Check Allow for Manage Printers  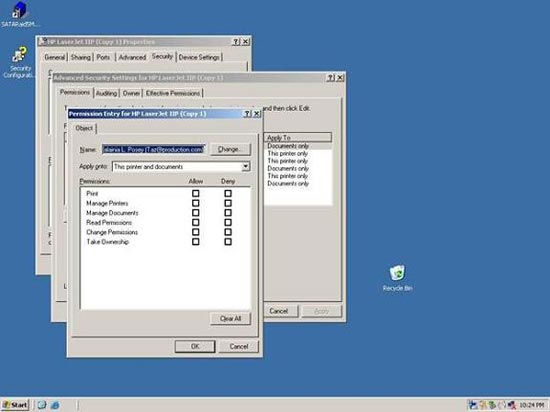click(x=196, y=203)
